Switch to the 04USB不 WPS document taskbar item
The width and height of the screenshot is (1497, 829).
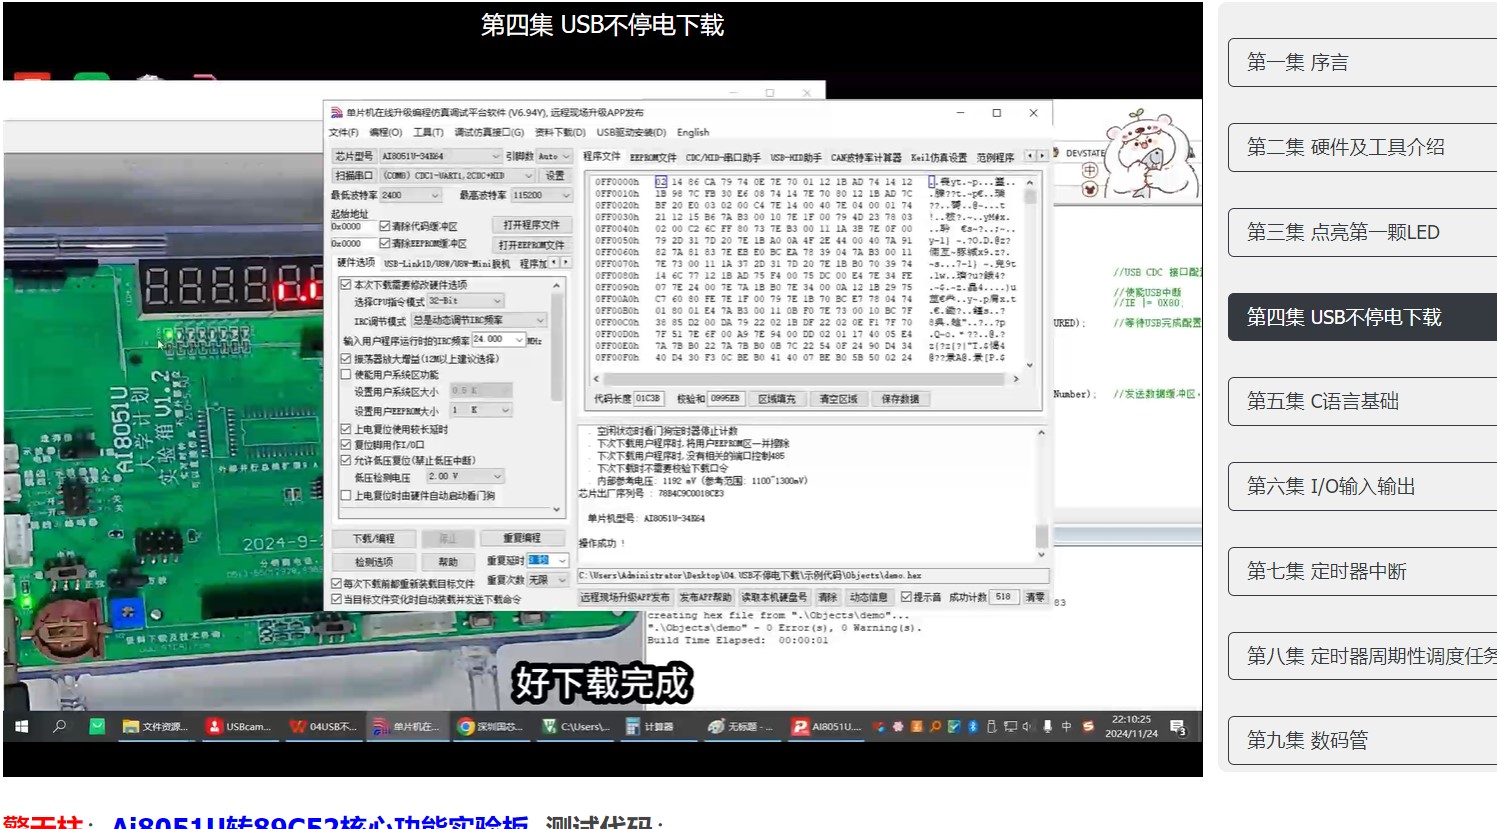[323, 727]
